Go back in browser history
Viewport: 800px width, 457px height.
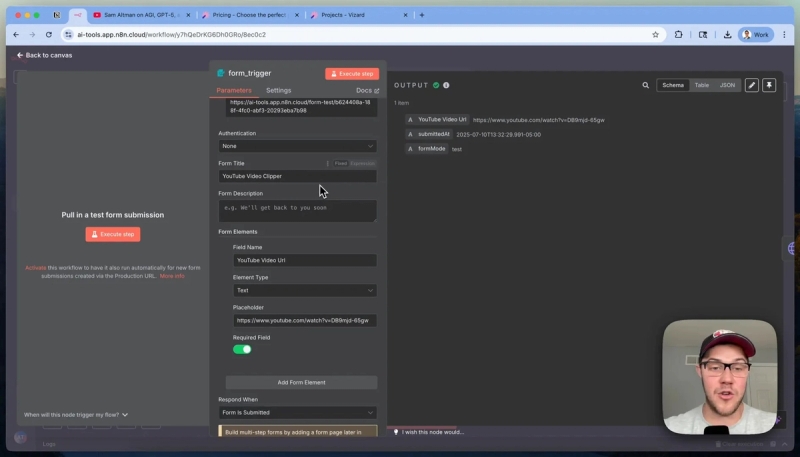point(16,35)
